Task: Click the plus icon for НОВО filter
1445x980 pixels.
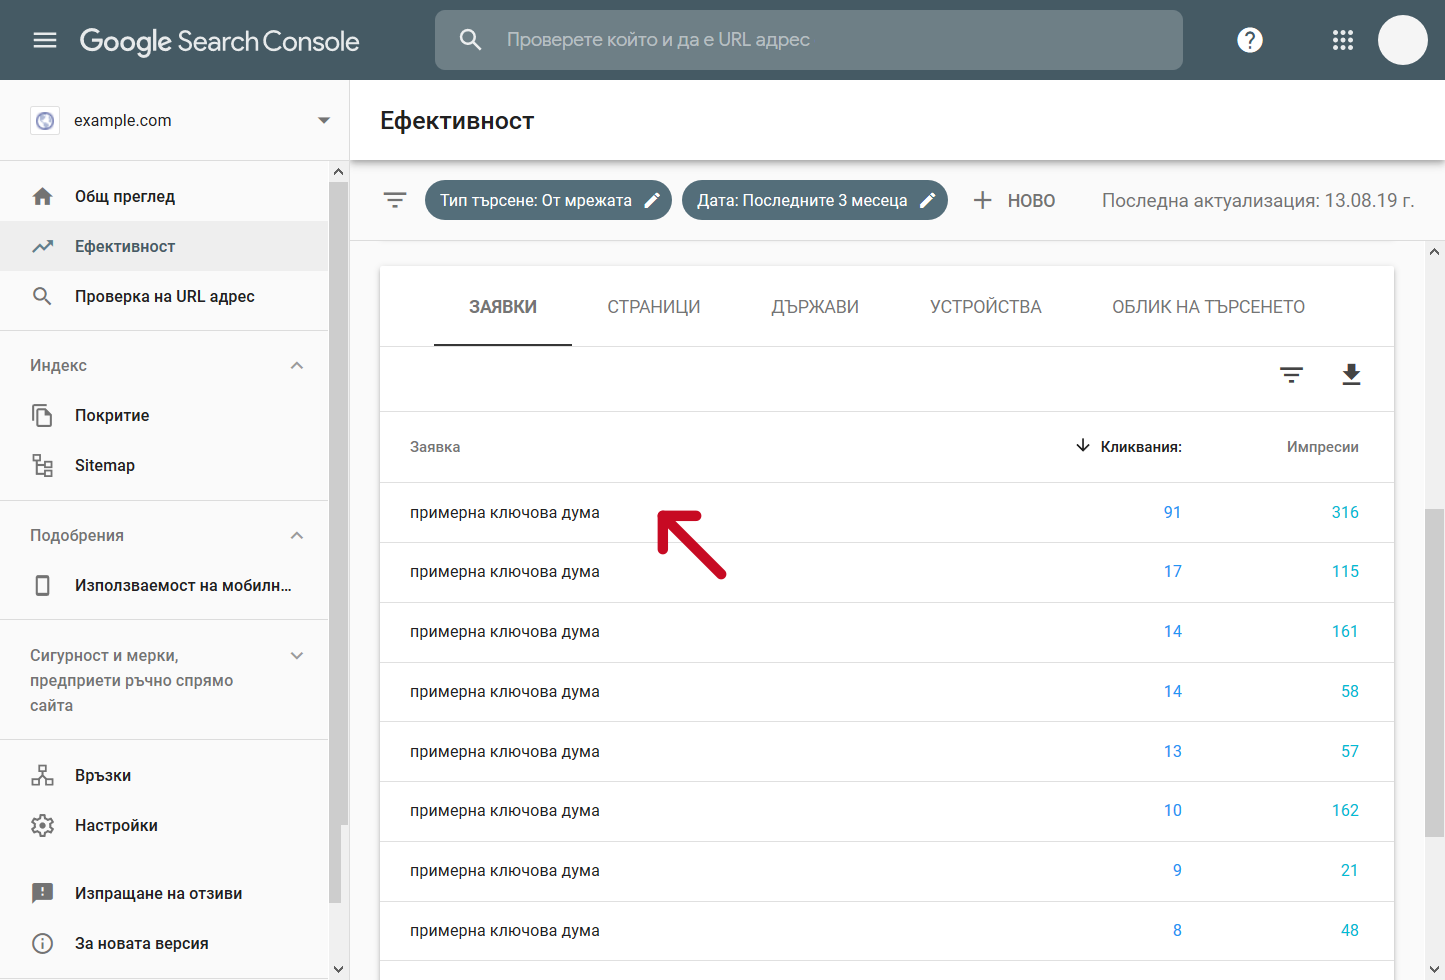Action: pyautogui.click(x=983, y=200)
